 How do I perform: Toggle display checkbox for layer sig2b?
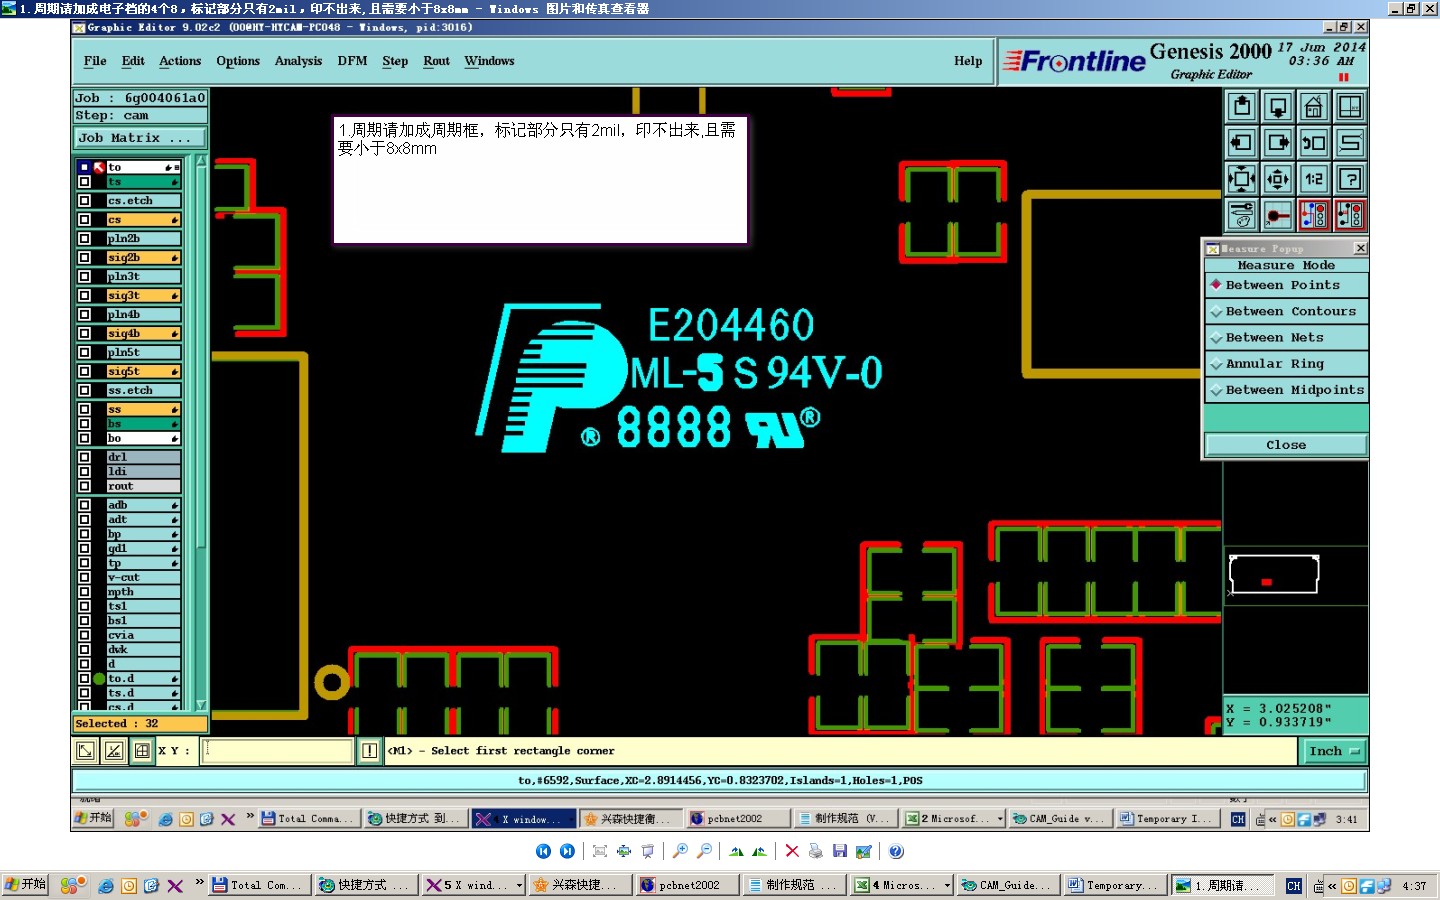coord(85,258)
